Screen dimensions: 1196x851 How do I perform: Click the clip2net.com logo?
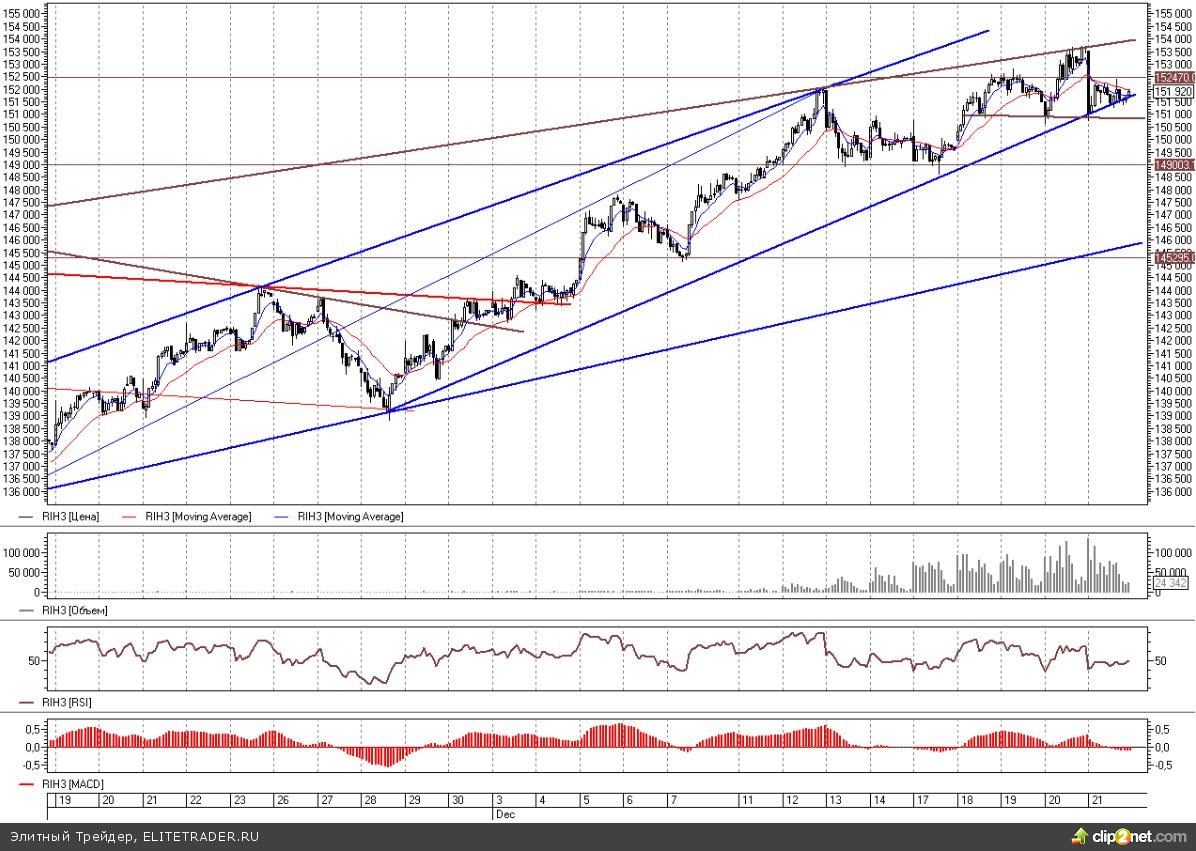[1142, 836]
